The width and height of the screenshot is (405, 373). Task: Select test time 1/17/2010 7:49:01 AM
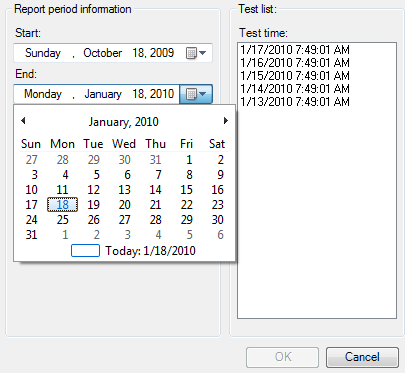point(295,50)
